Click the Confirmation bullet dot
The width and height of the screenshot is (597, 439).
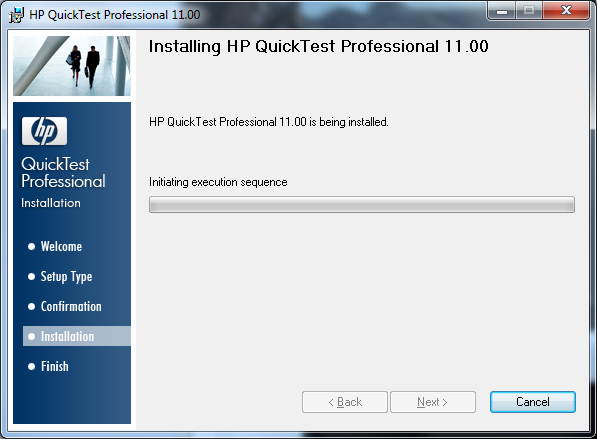click(x=31, y=307)
